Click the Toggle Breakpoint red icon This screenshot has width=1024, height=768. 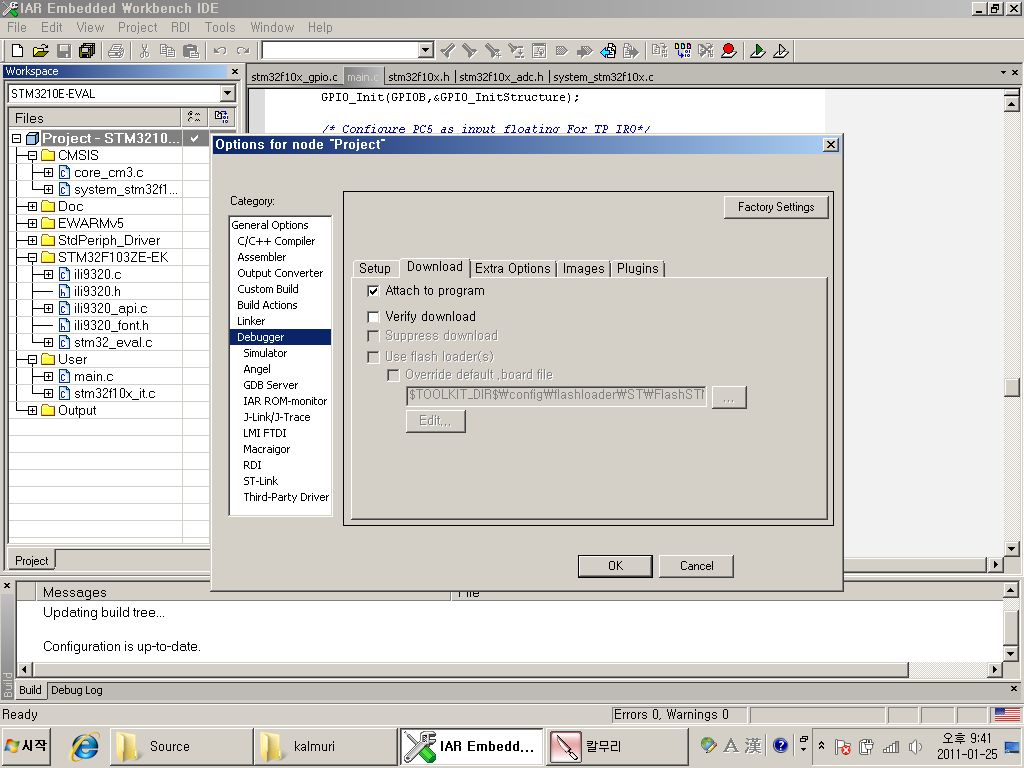[x=729, y=51]
